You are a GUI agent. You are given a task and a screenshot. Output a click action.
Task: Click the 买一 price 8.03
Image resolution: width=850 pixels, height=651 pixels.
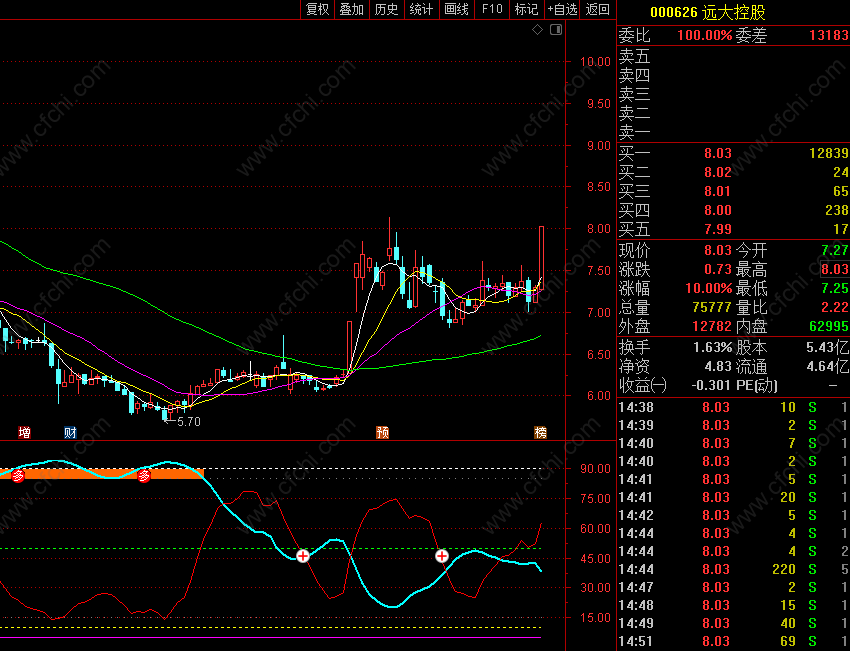pyautogui.click(x=718, y=153)
